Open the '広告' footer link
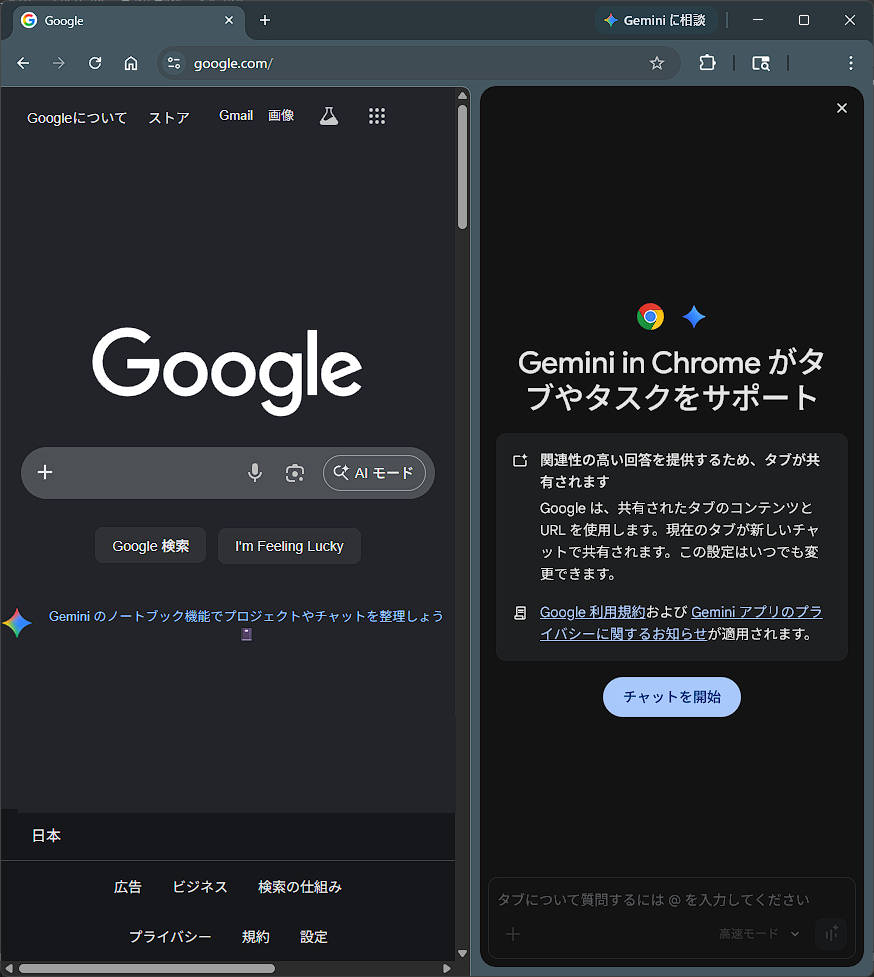Viewport: 874px width, 977px height. tap(128, 887)
